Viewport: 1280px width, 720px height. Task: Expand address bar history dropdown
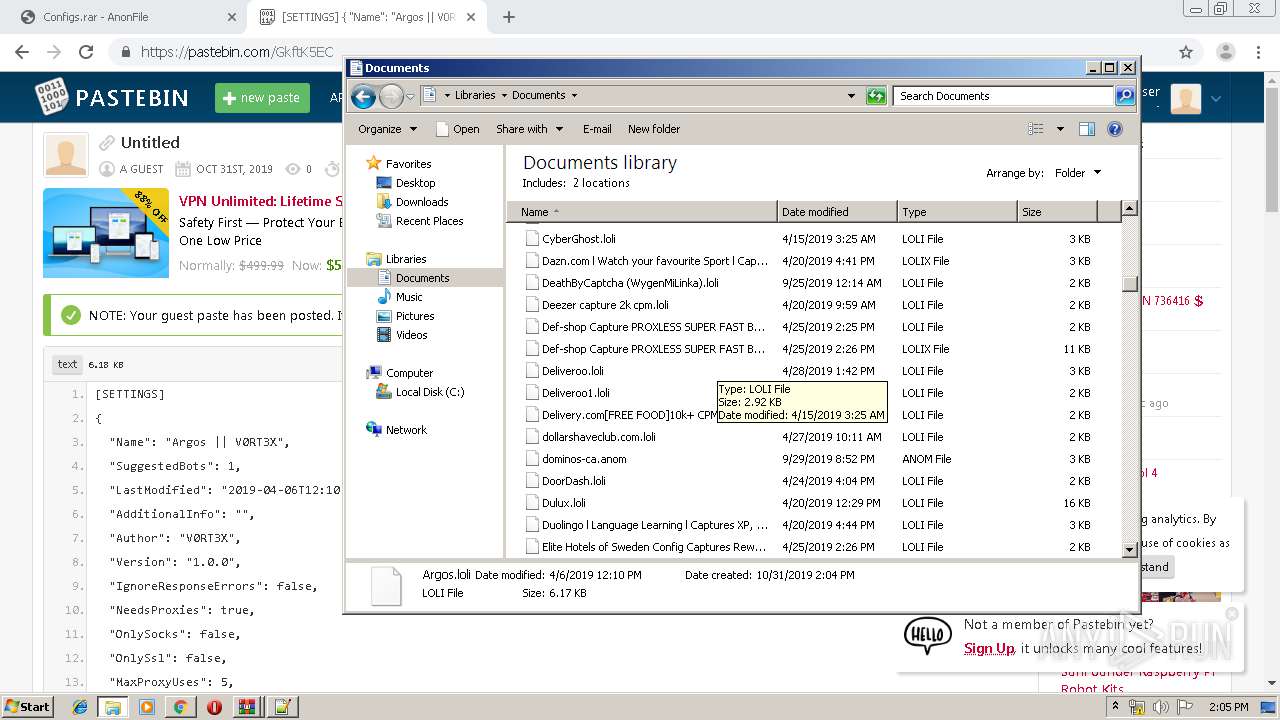(851, 96)
